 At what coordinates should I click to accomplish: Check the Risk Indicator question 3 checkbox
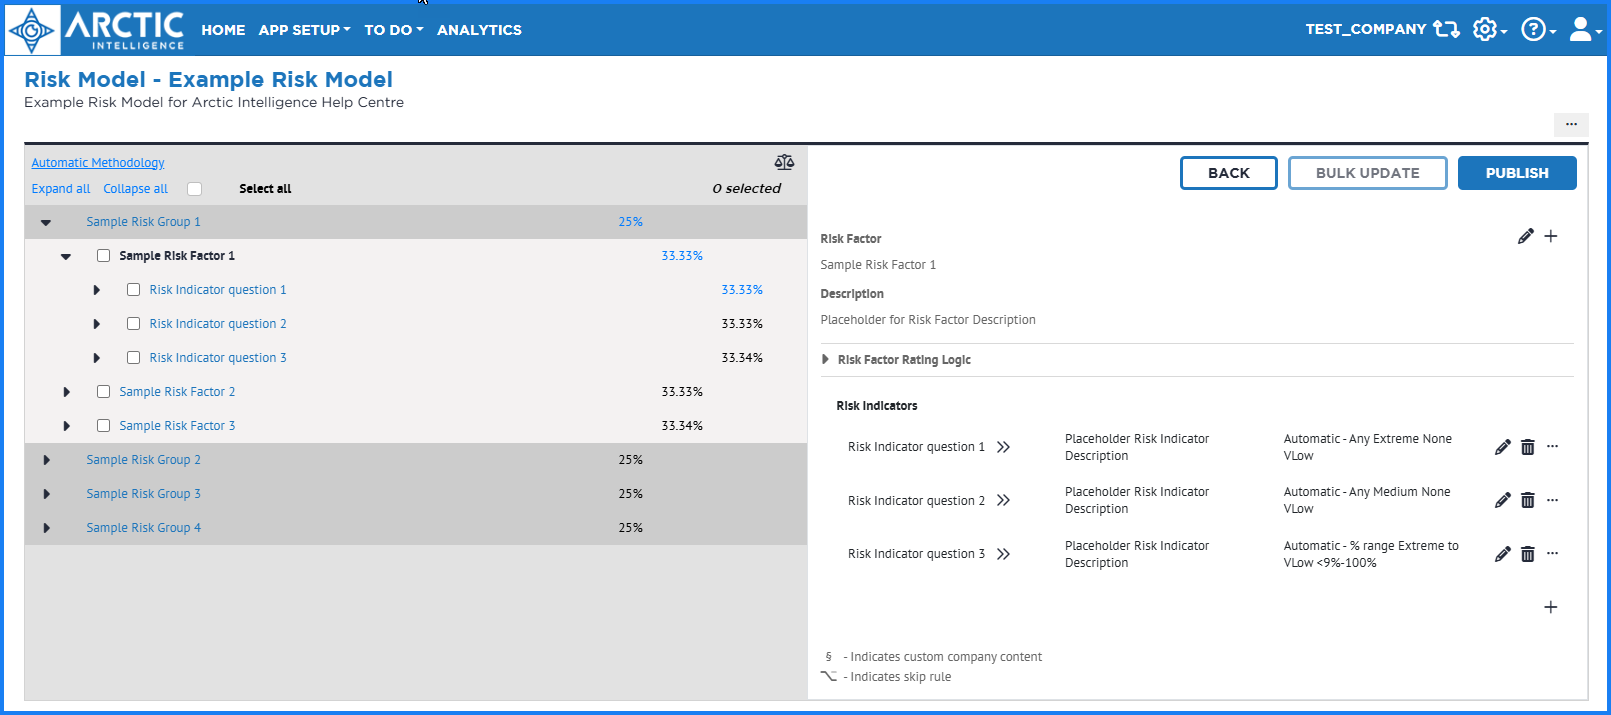[133, 358]
